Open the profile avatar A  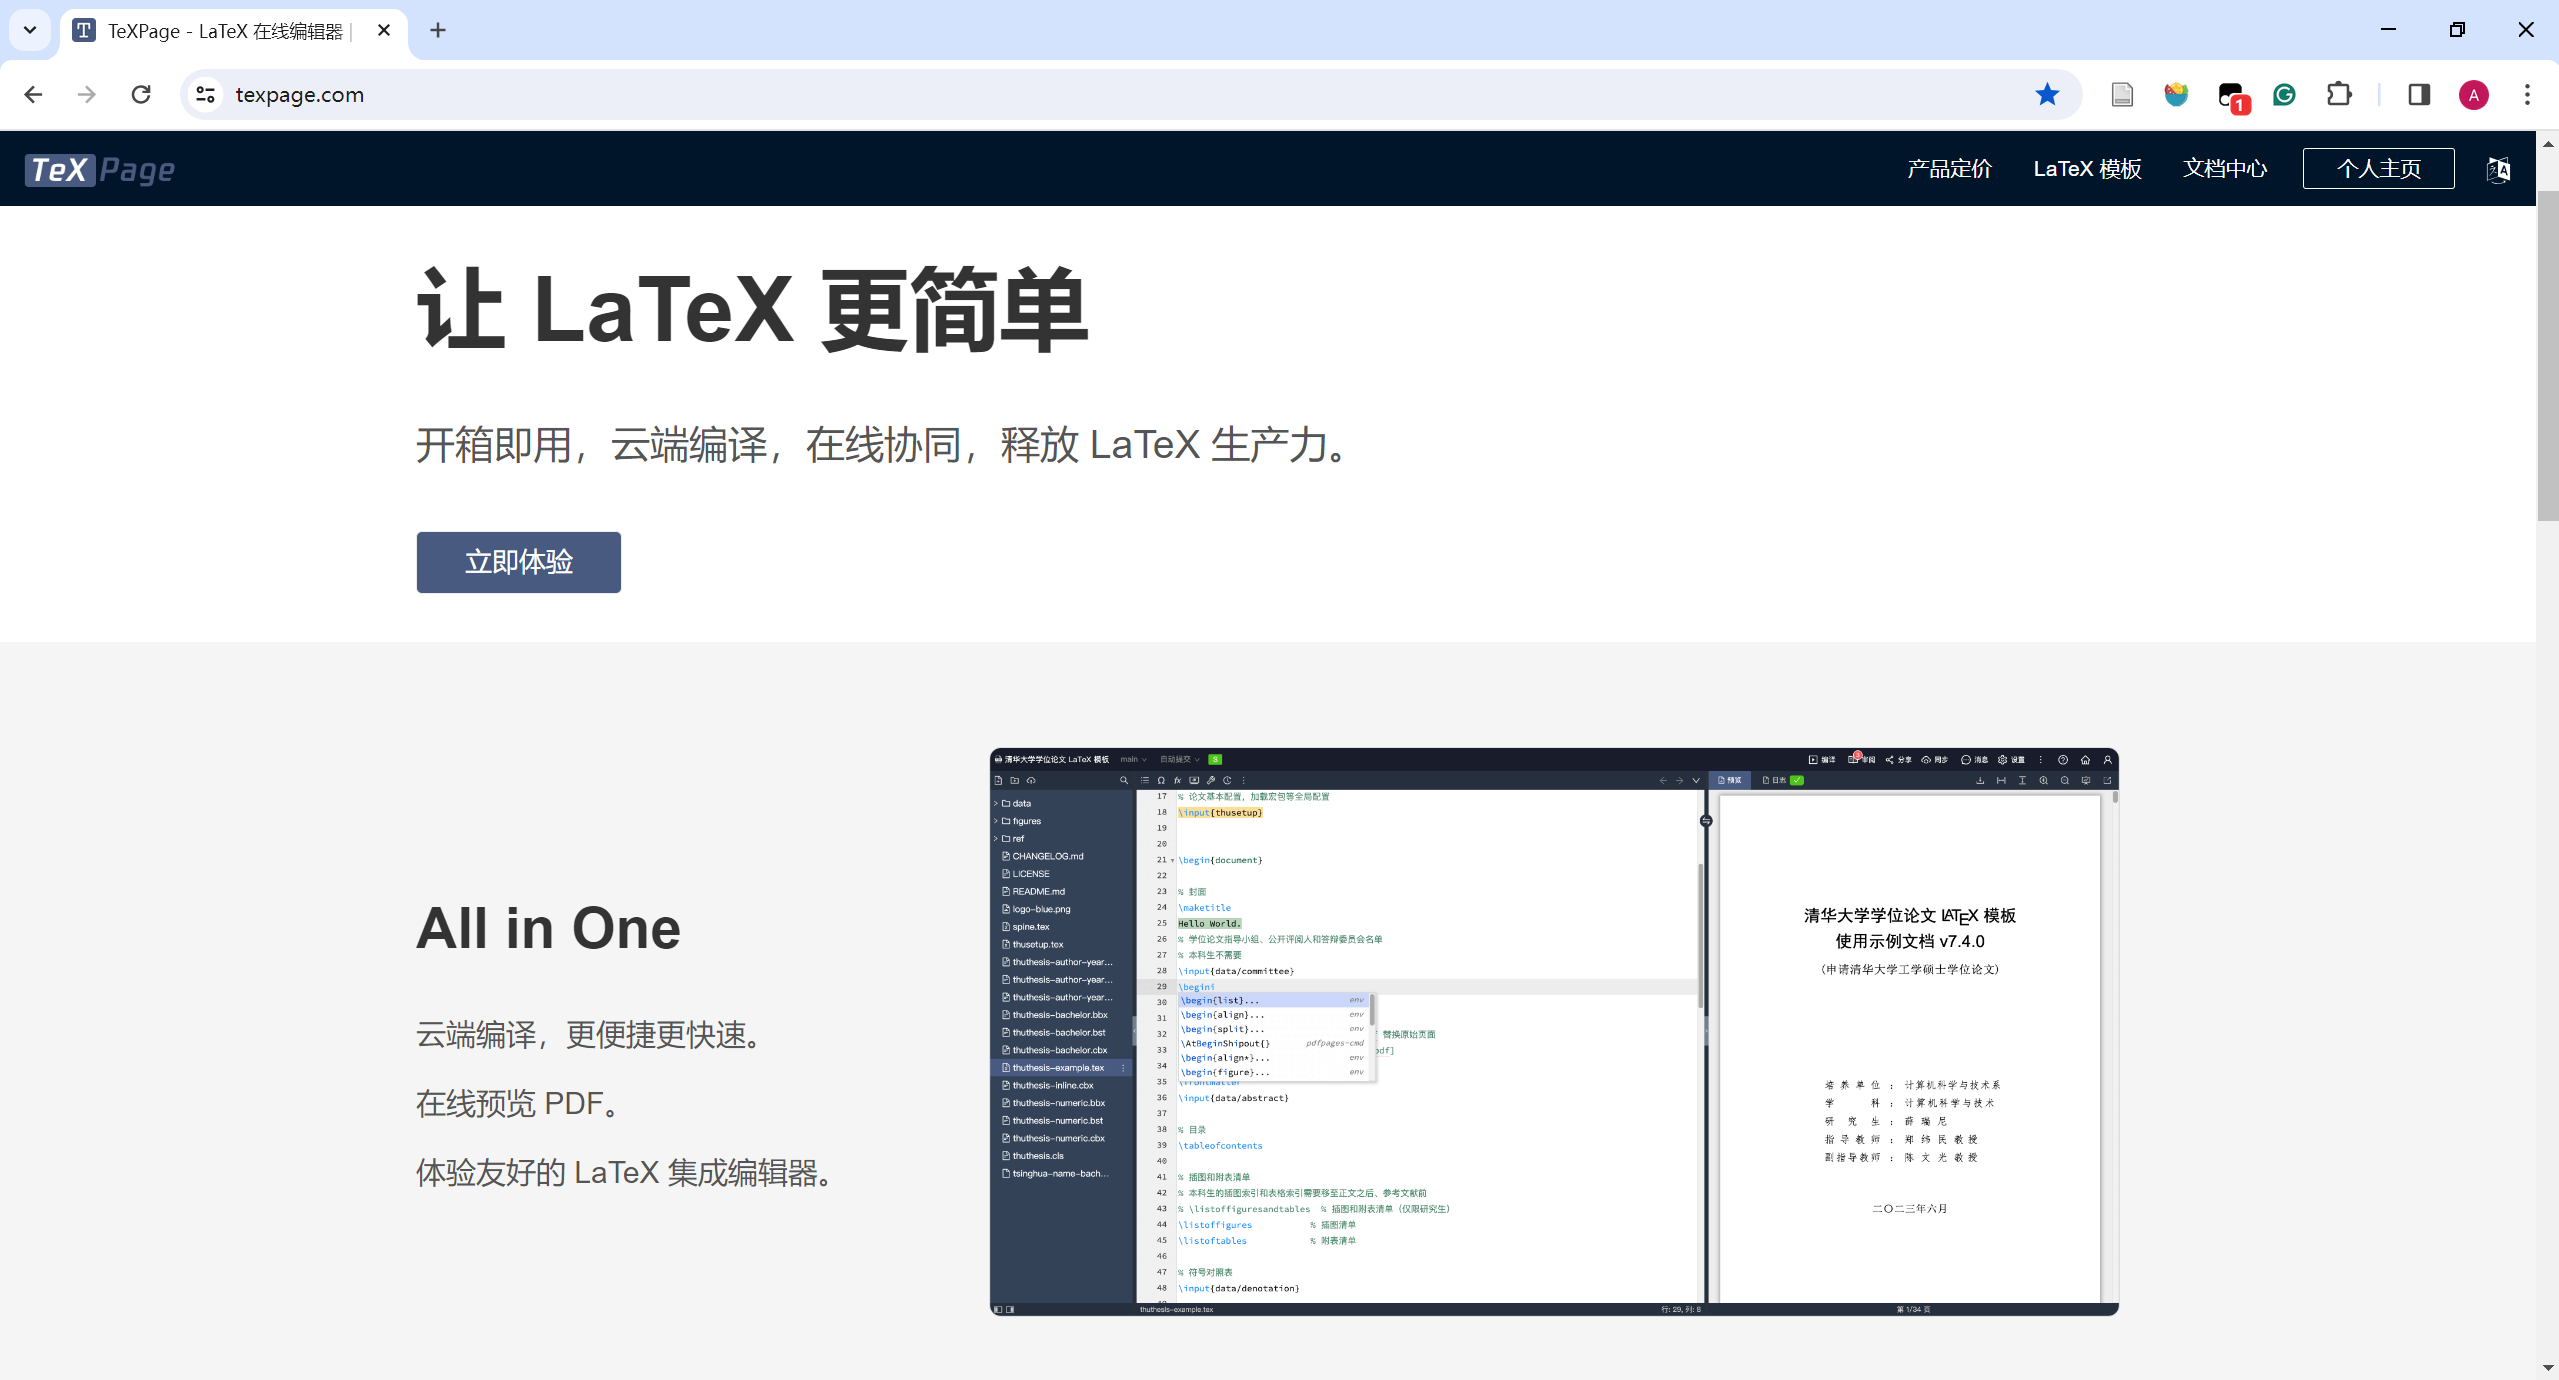[x=2473, y=95]
